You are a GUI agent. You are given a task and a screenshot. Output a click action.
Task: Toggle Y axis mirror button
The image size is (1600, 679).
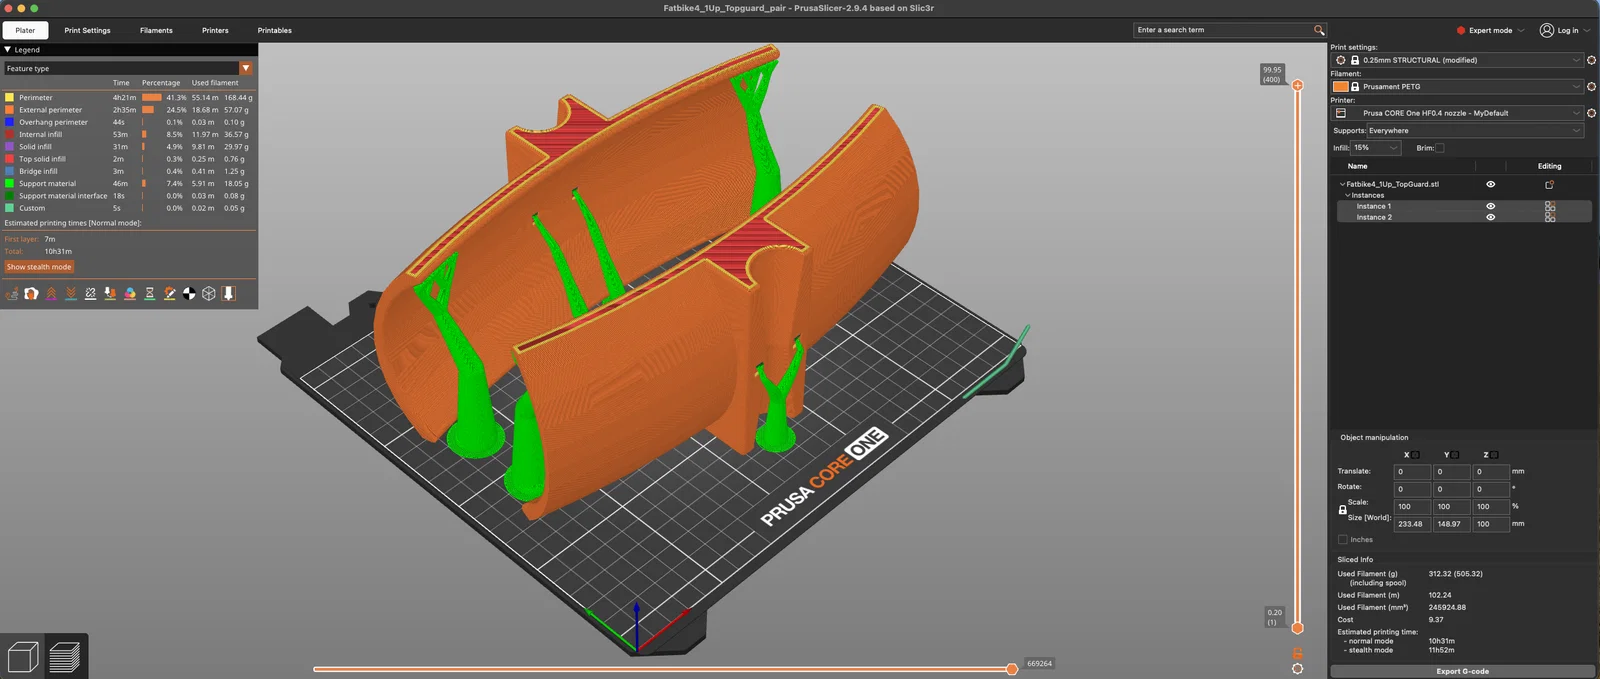(x=1455, y=455)
